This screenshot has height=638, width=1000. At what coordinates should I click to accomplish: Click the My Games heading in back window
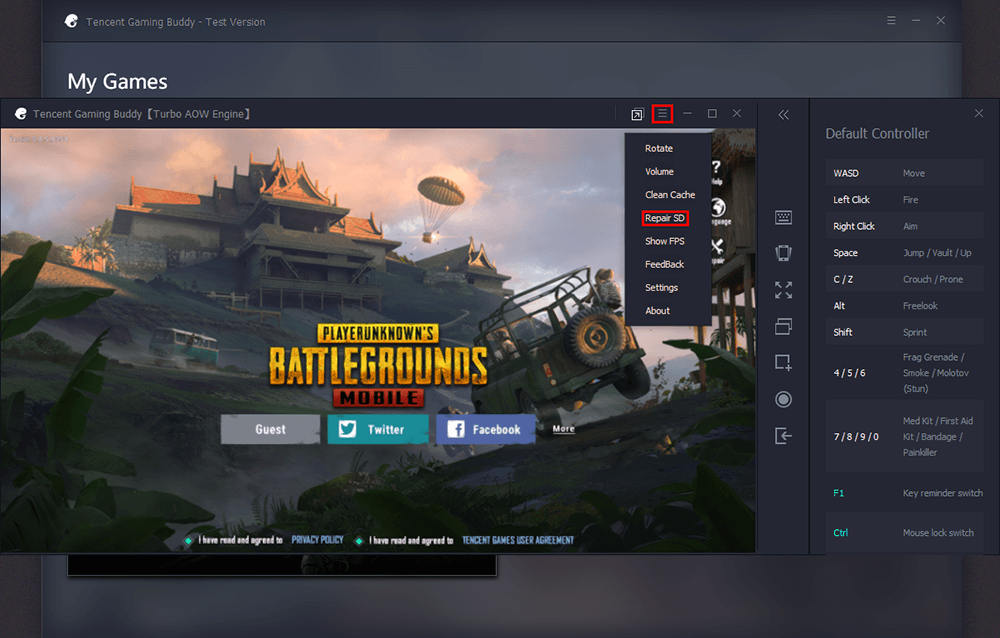click(117, 82)
